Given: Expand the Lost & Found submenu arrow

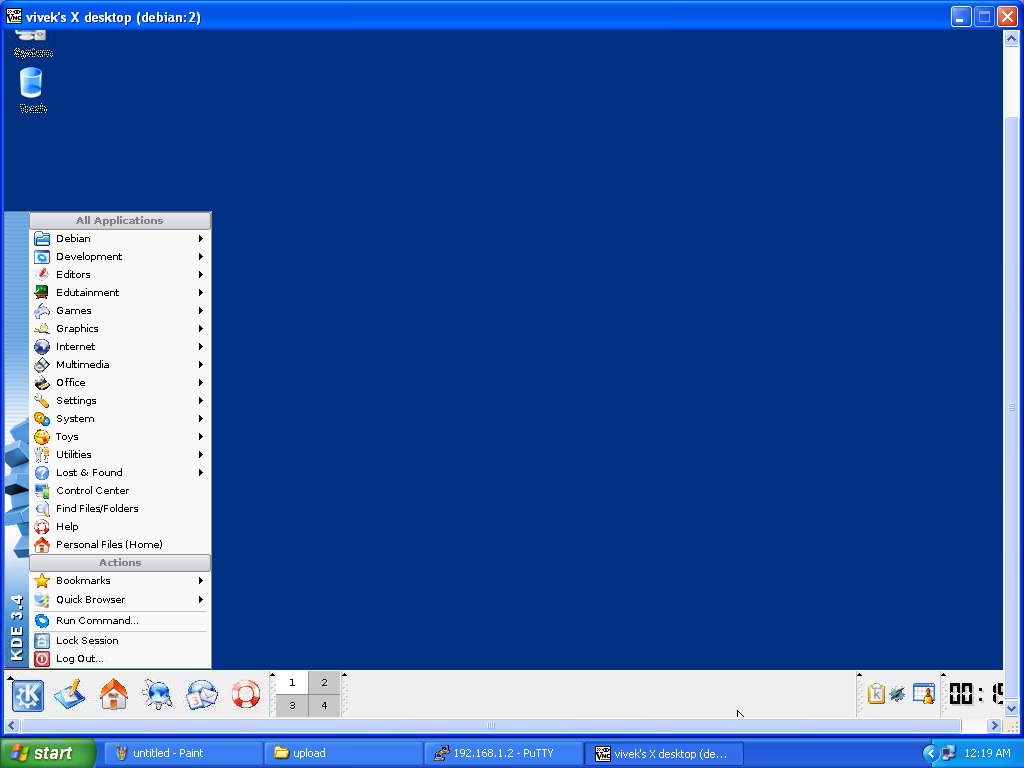Looking at the screenshot, I should coord(201,473).
